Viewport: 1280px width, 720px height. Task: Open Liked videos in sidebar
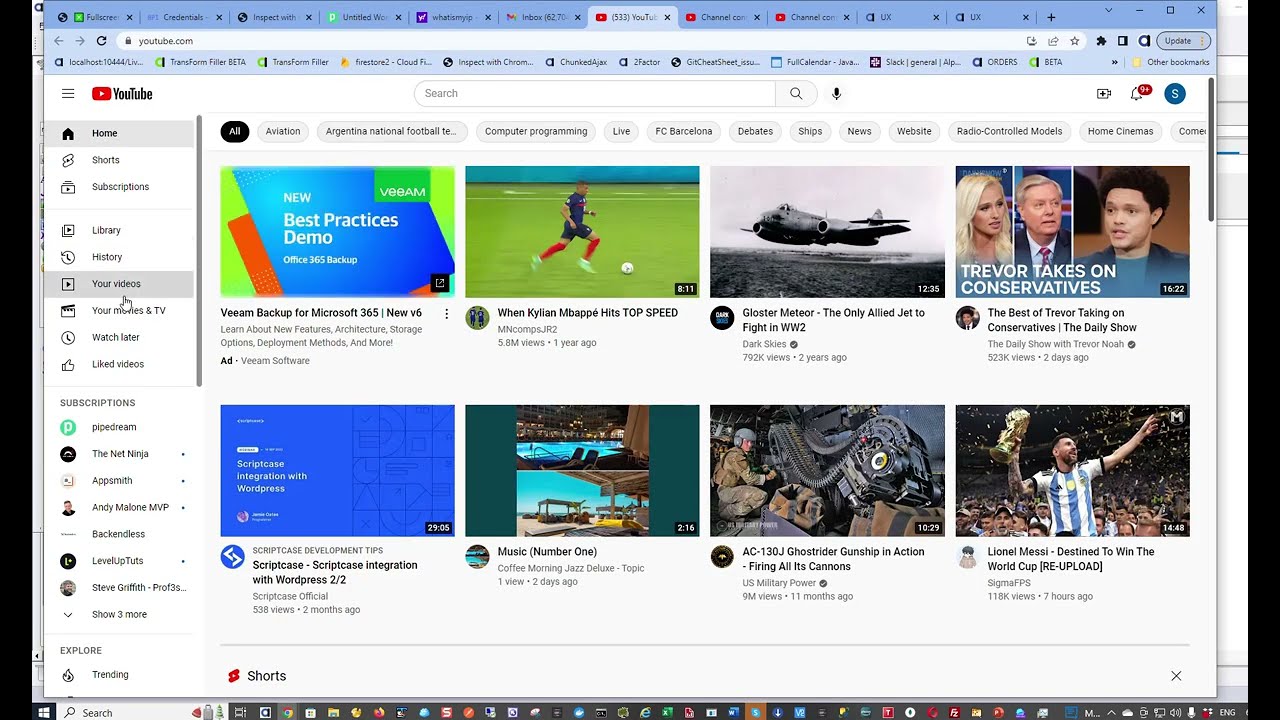point(120,364)
